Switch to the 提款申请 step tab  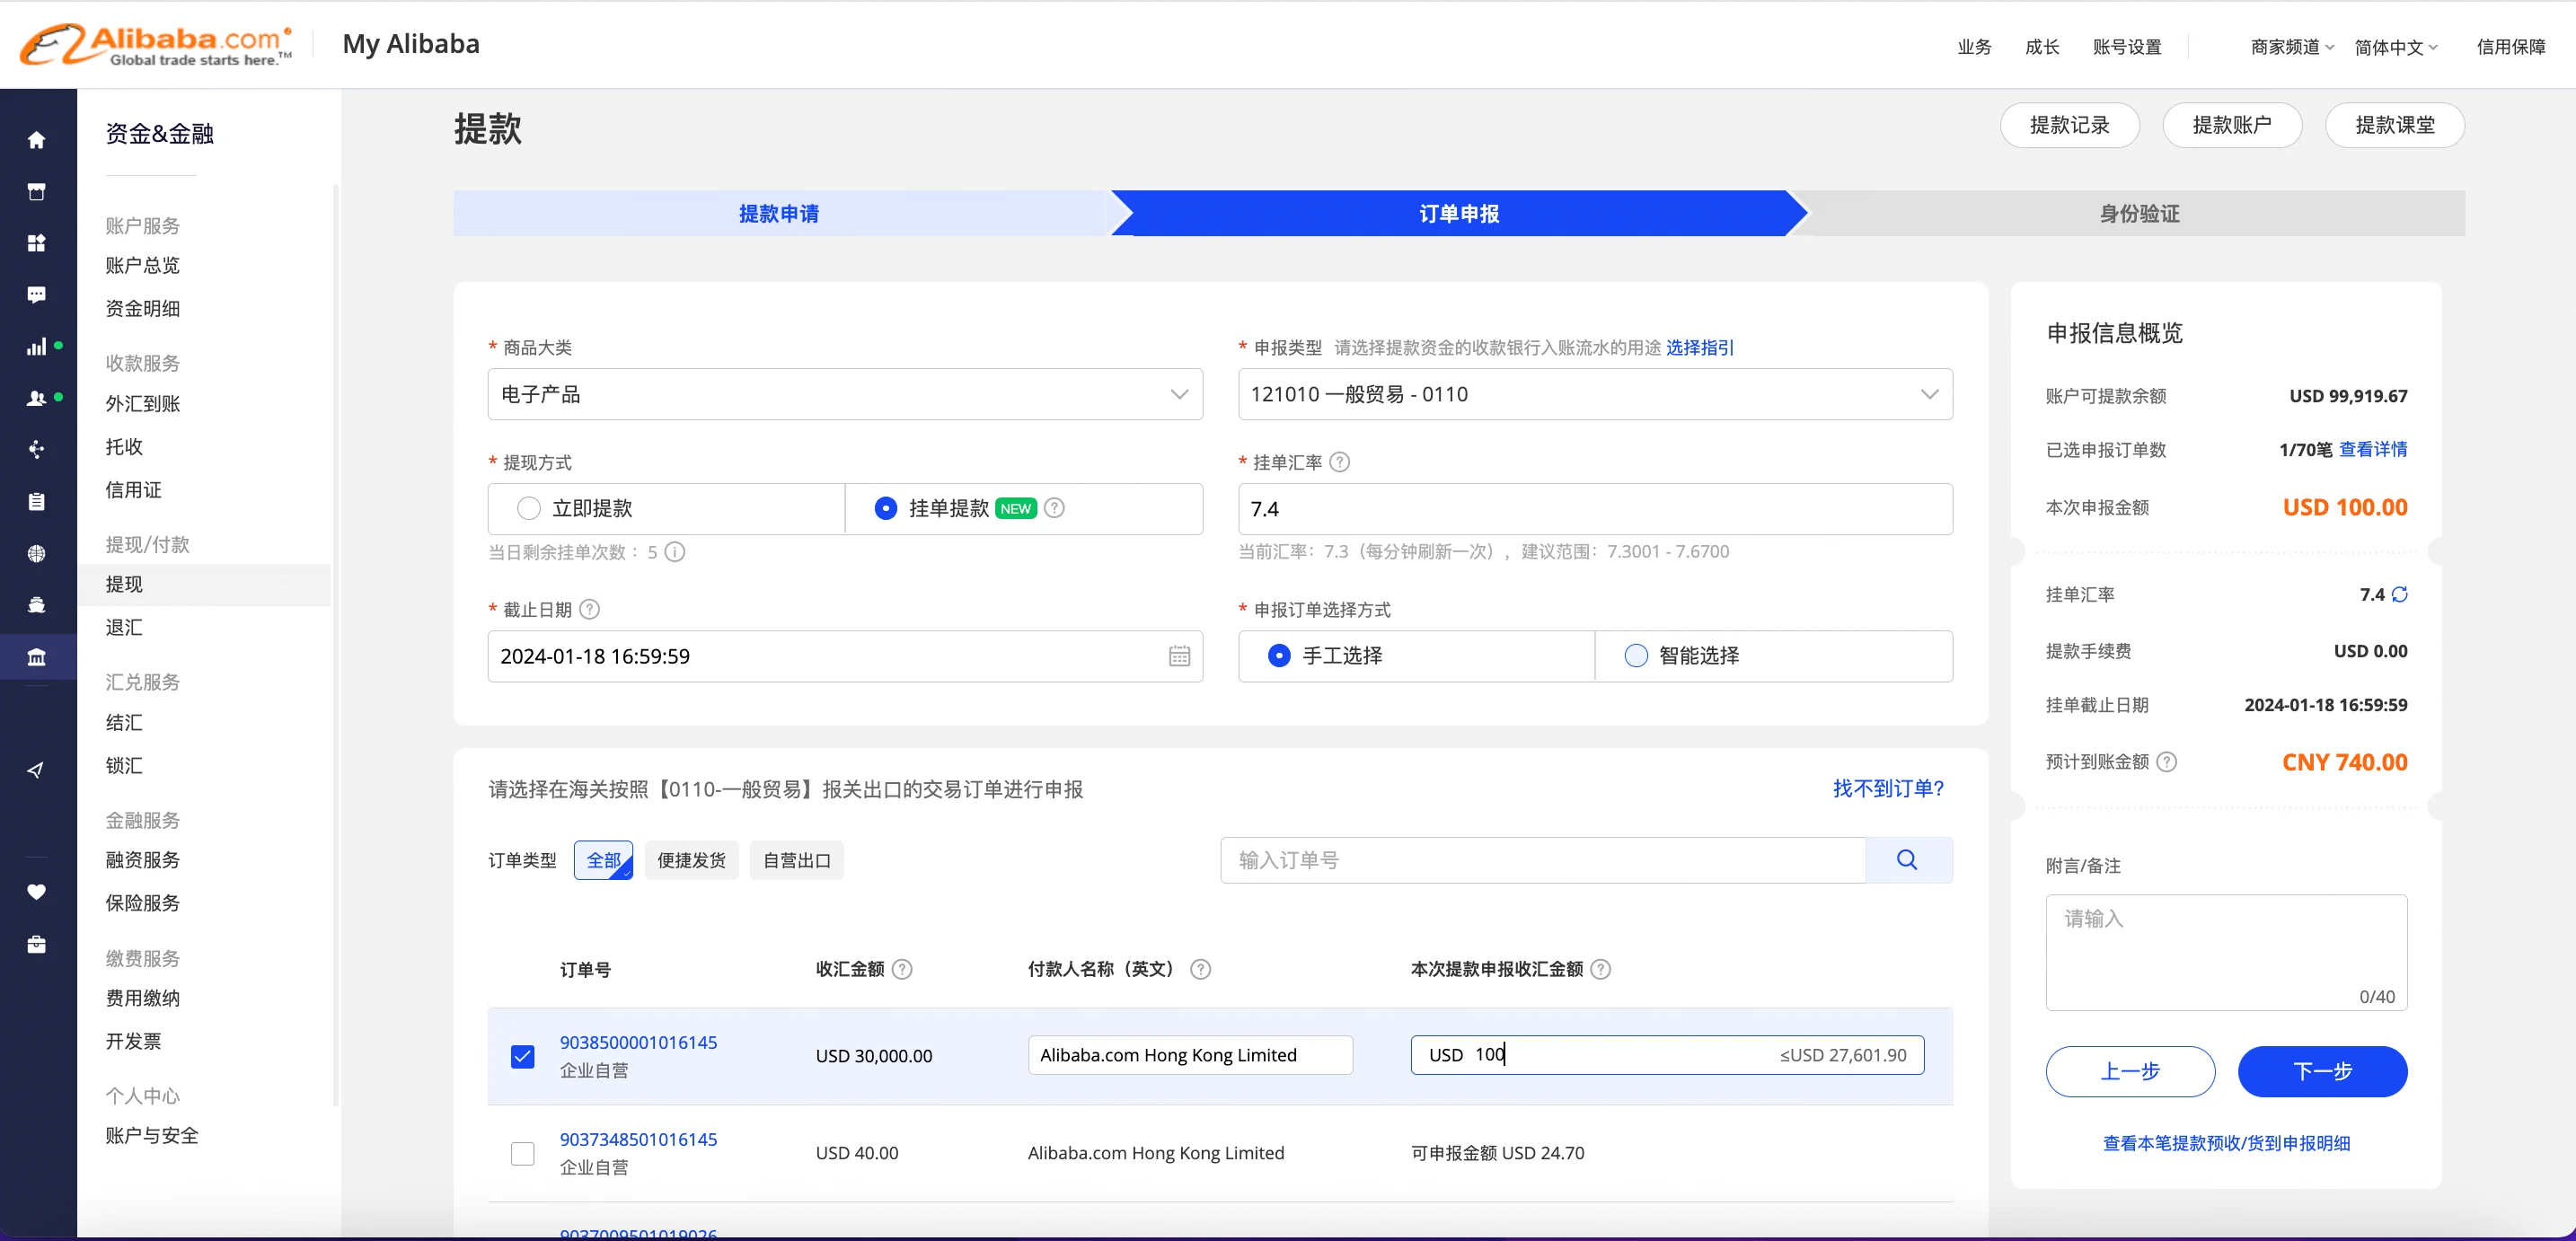coord(779,213)
